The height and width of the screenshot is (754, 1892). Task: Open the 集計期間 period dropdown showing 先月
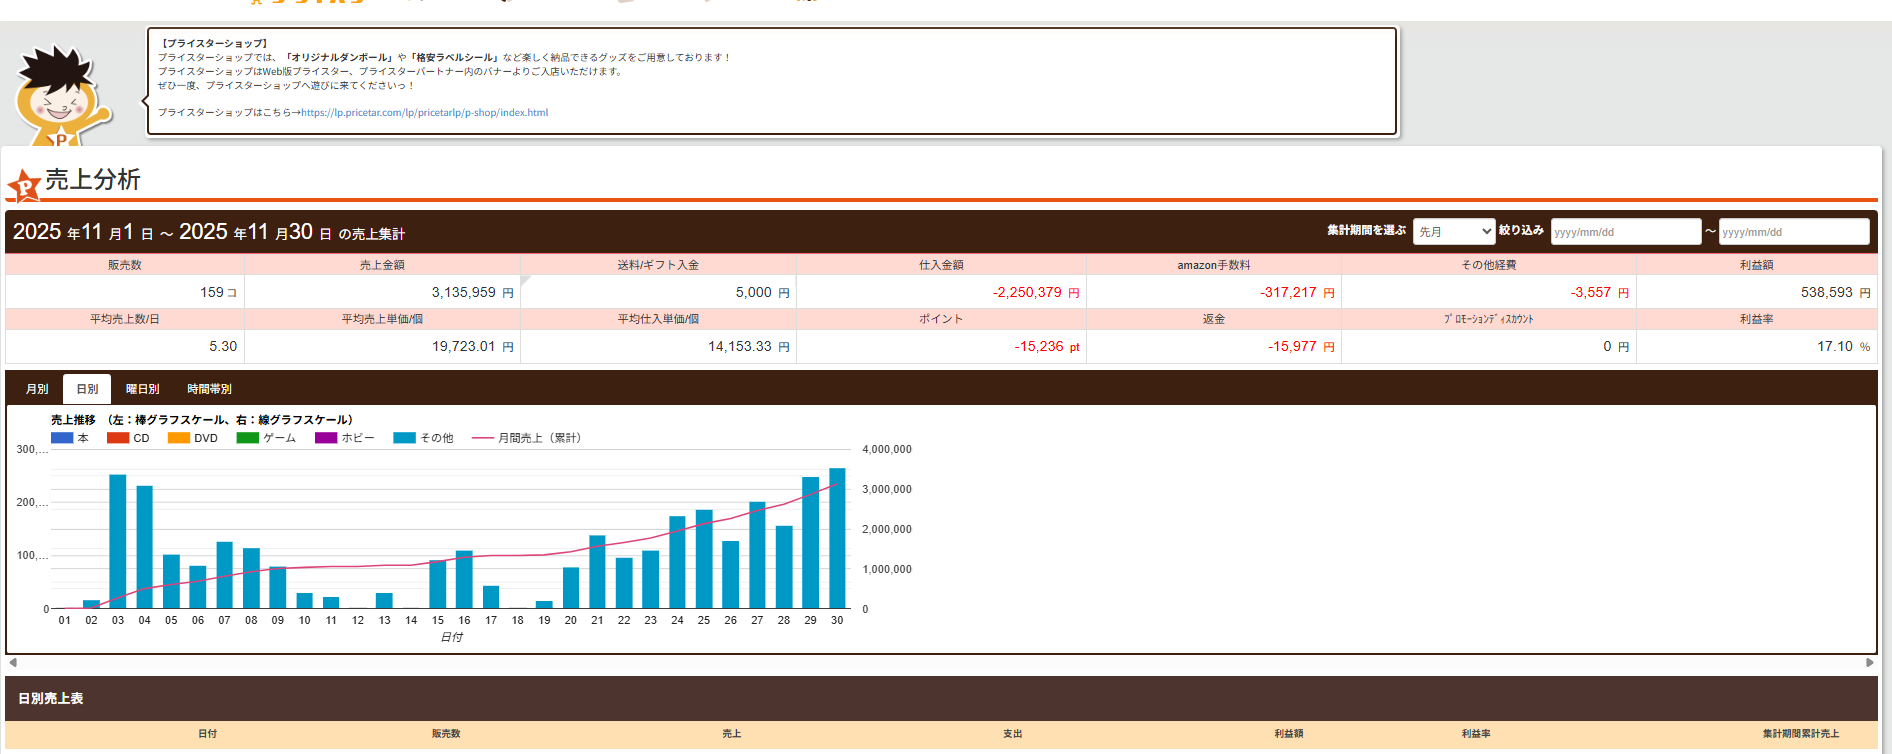1453,232
